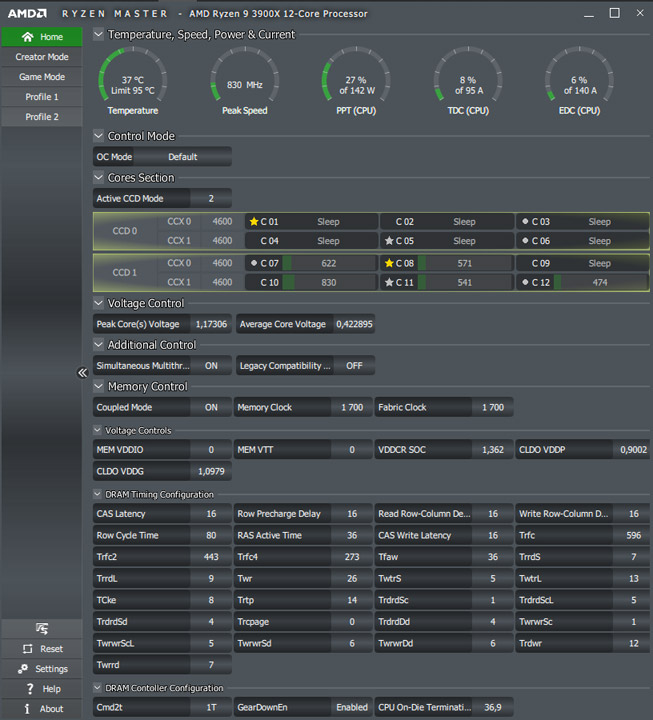Switch to Creator Mode

click(42, 57)
